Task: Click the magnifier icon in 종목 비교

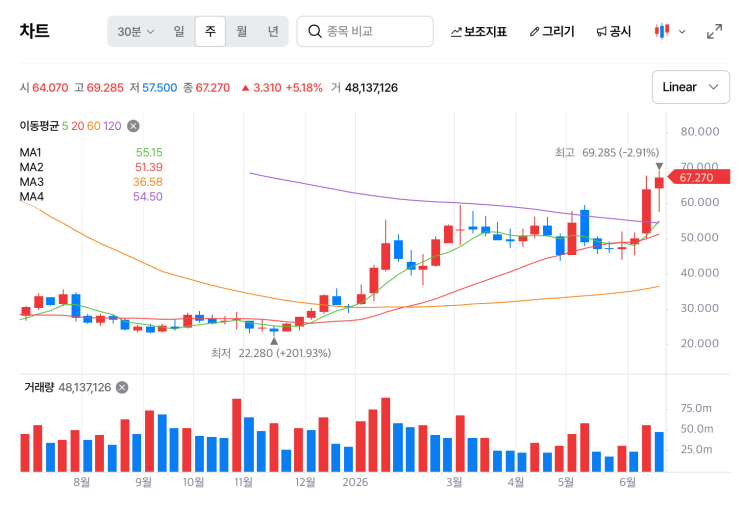Action: pyautogui.click(x=315, y=32)
